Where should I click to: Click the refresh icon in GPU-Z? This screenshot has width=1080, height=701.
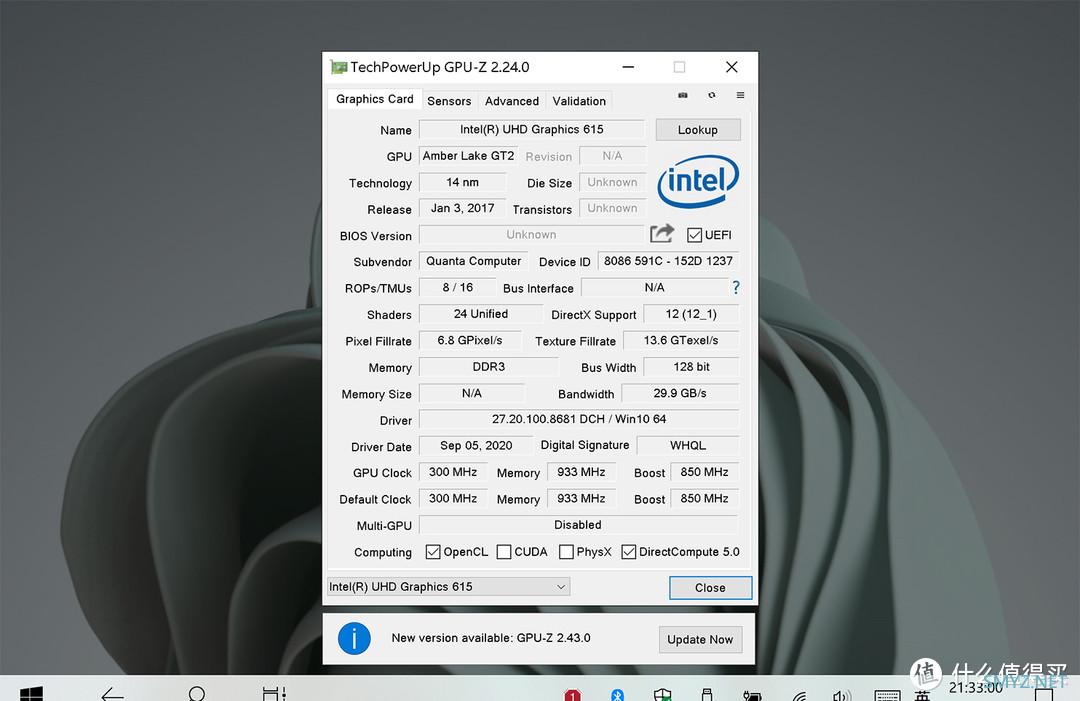tap(711, 96)
